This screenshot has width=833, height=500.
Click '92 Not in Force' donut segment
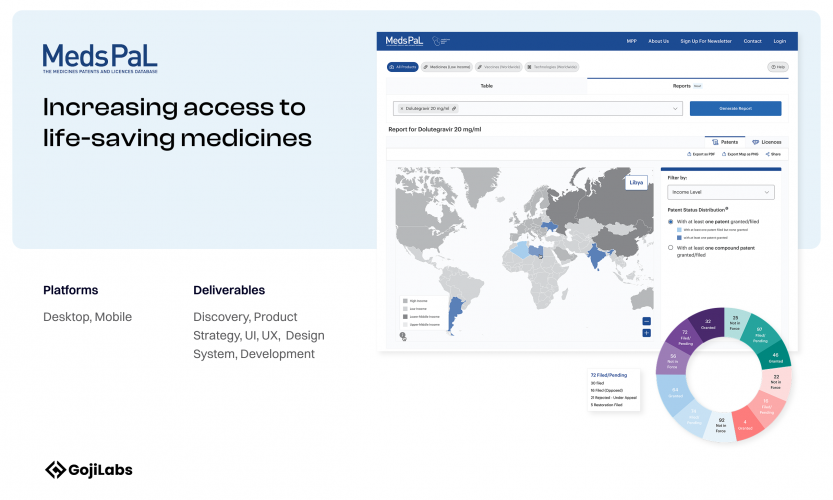[720, 426]
